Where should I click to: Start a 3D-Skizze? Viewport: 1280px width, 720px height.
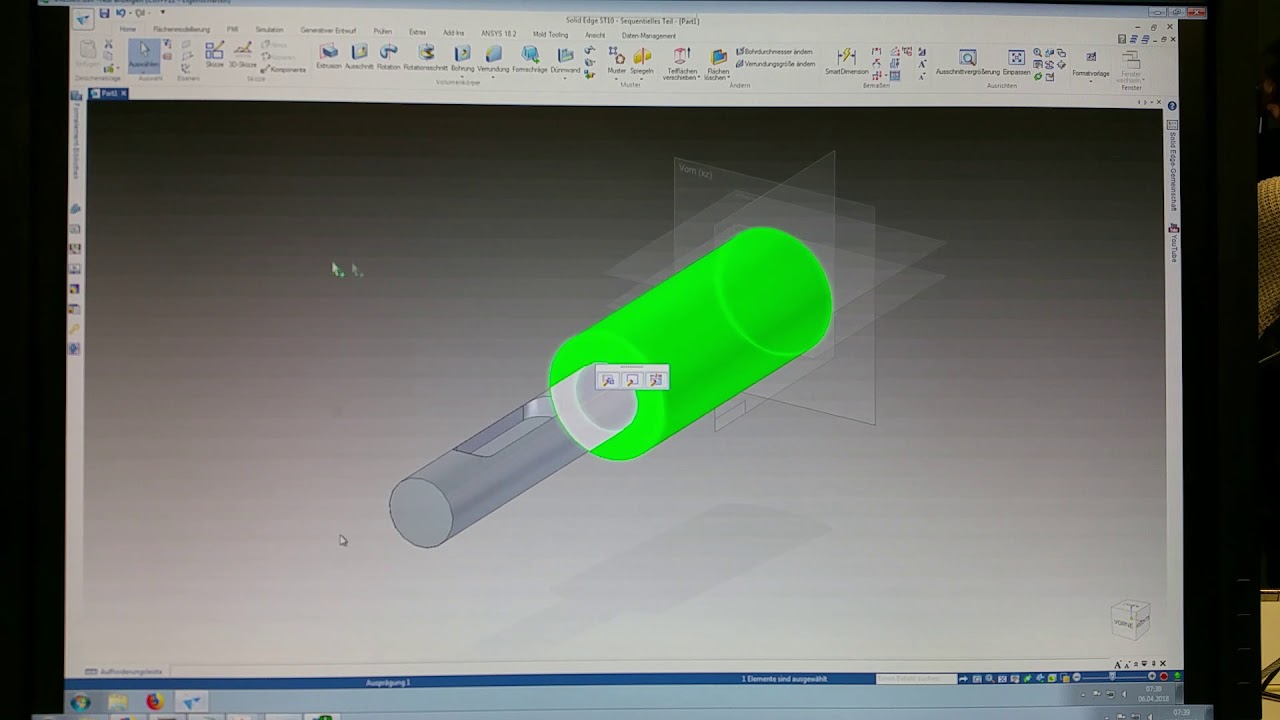pyautogui.click(x=242, y=55)
